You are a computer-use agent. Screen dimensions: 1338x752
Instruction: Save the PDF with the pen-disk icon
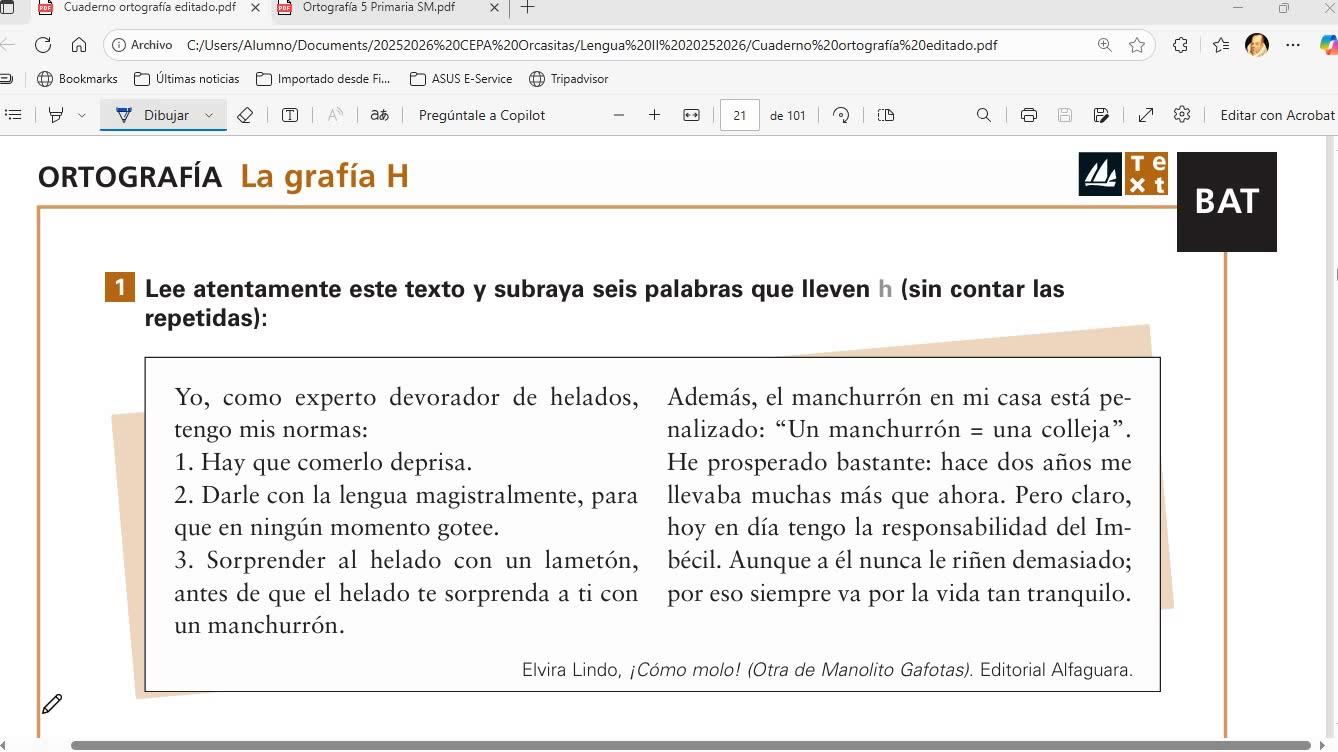tap(1101, 115)
